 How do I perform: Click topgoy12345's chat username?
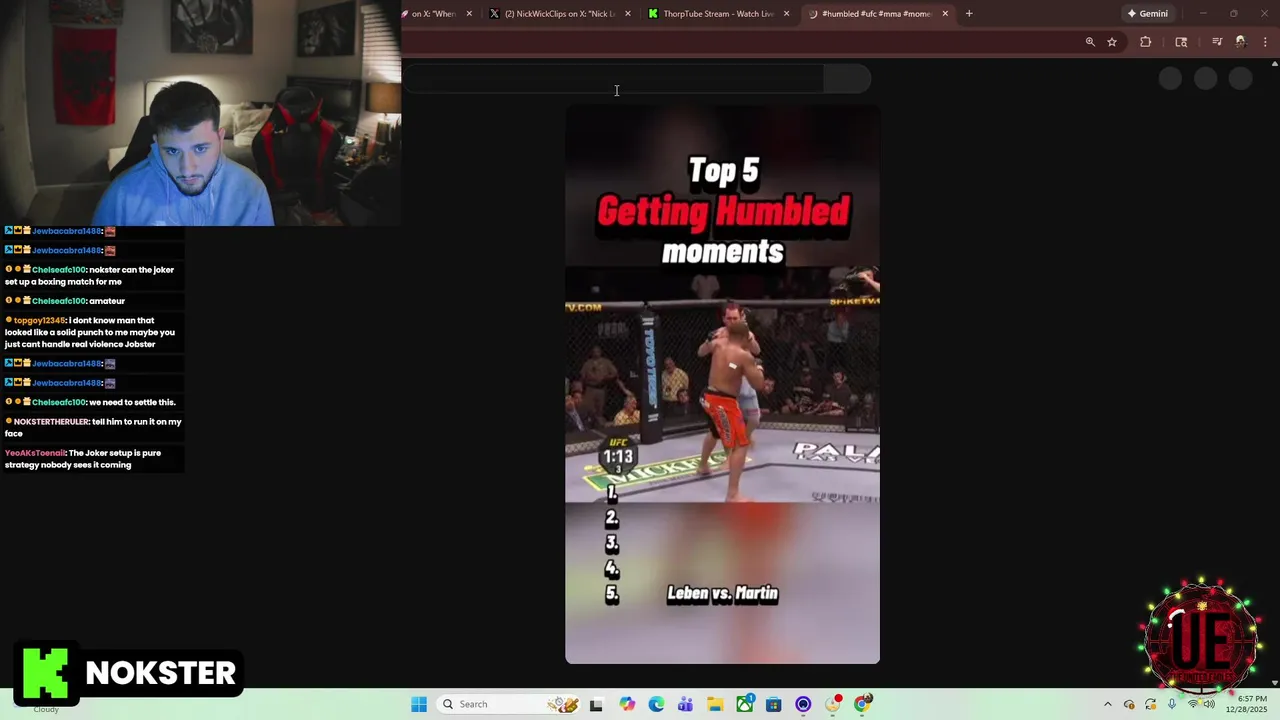click(x=39, y=320)
